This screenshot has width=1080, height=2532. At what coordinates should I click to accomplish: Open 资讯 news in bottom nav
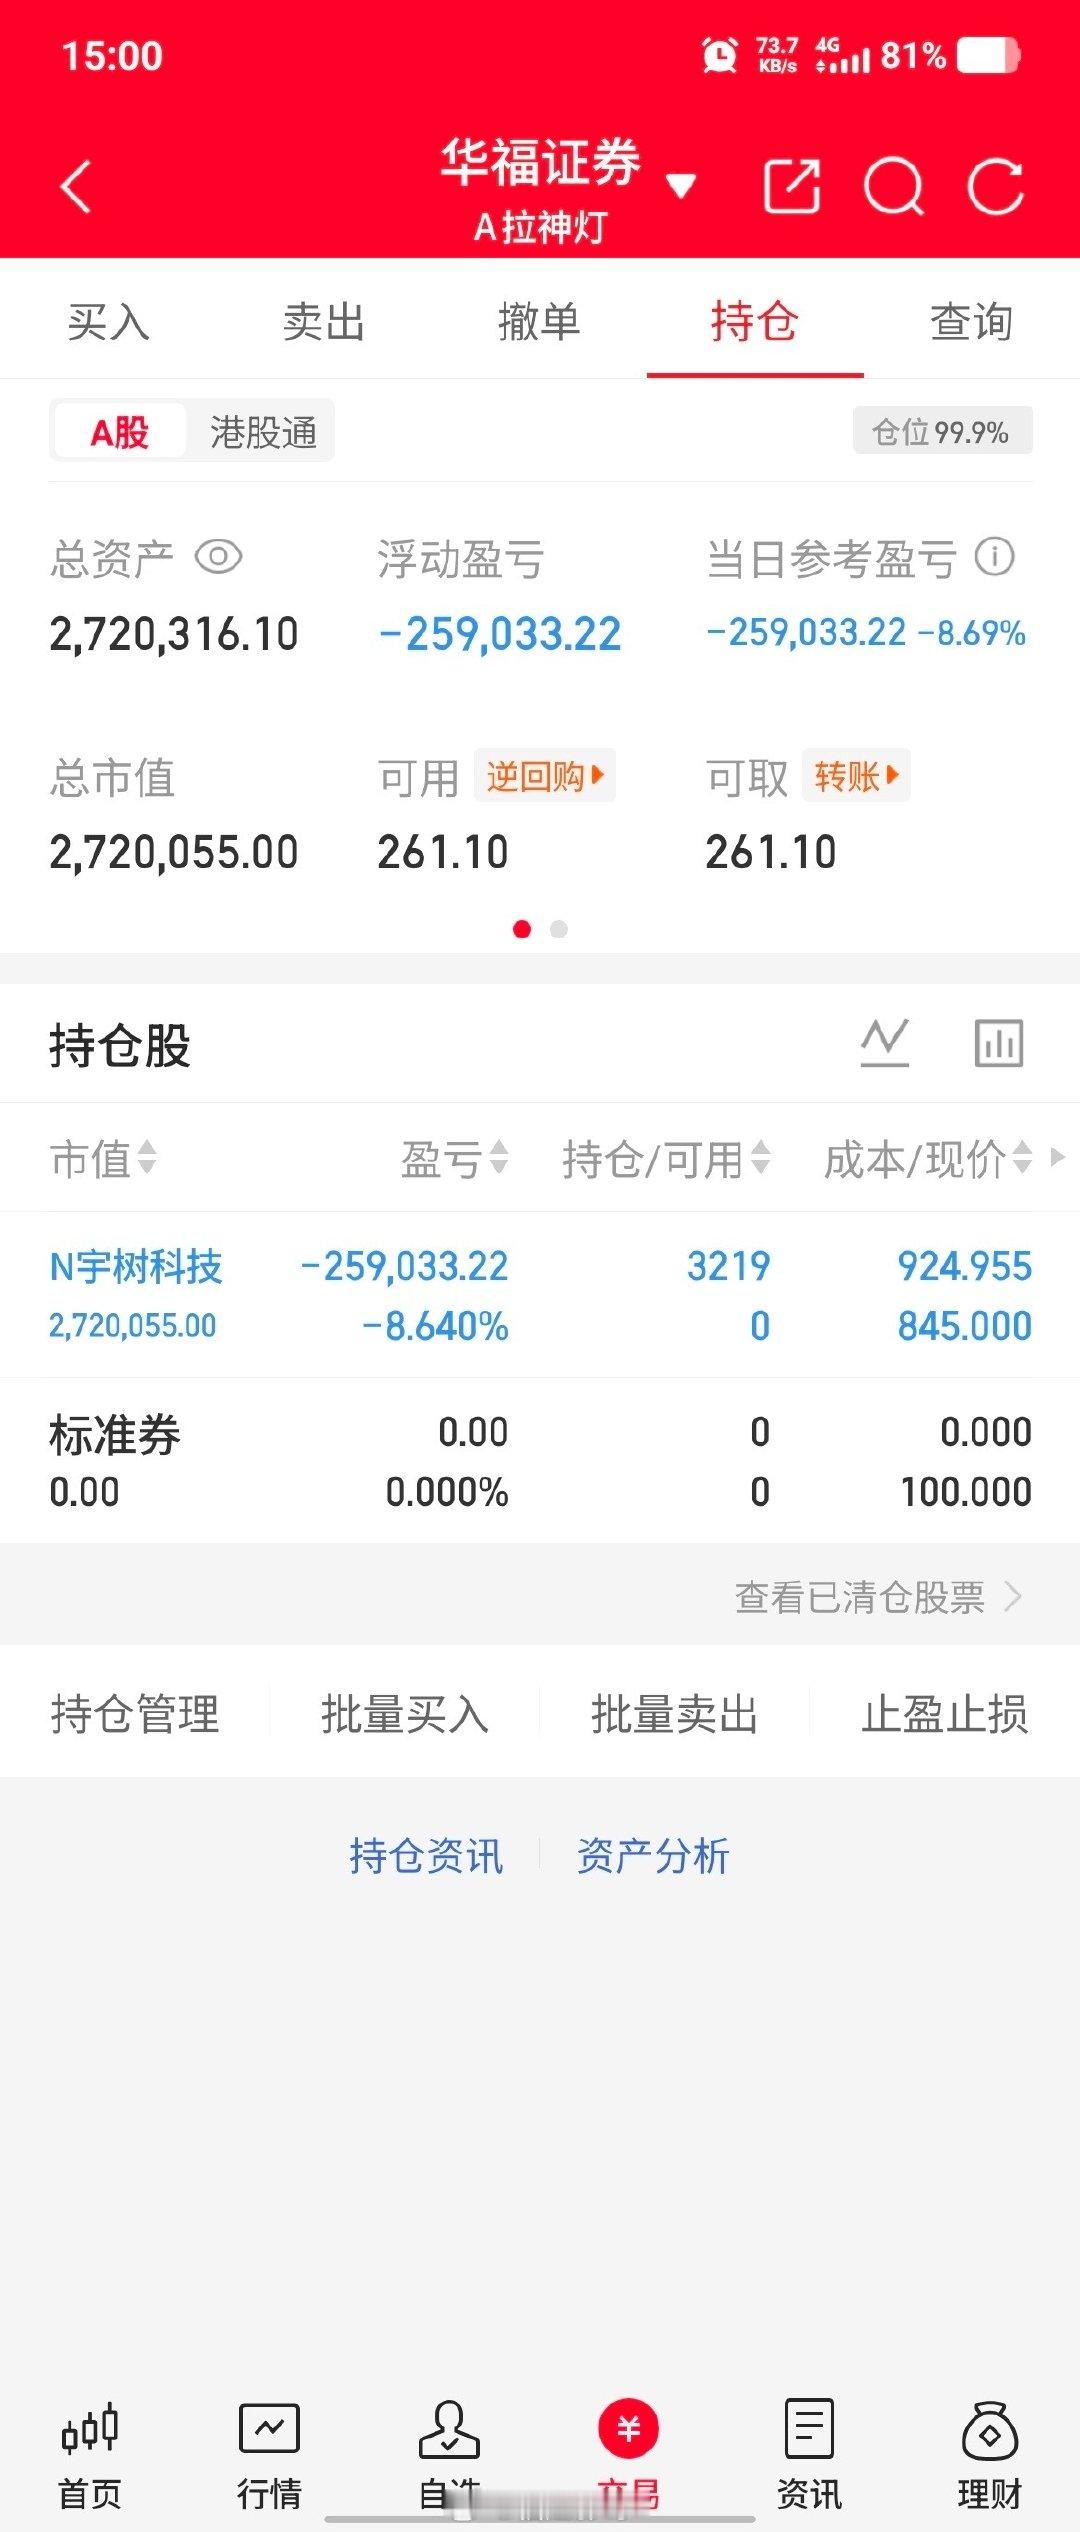[809, 2456]
